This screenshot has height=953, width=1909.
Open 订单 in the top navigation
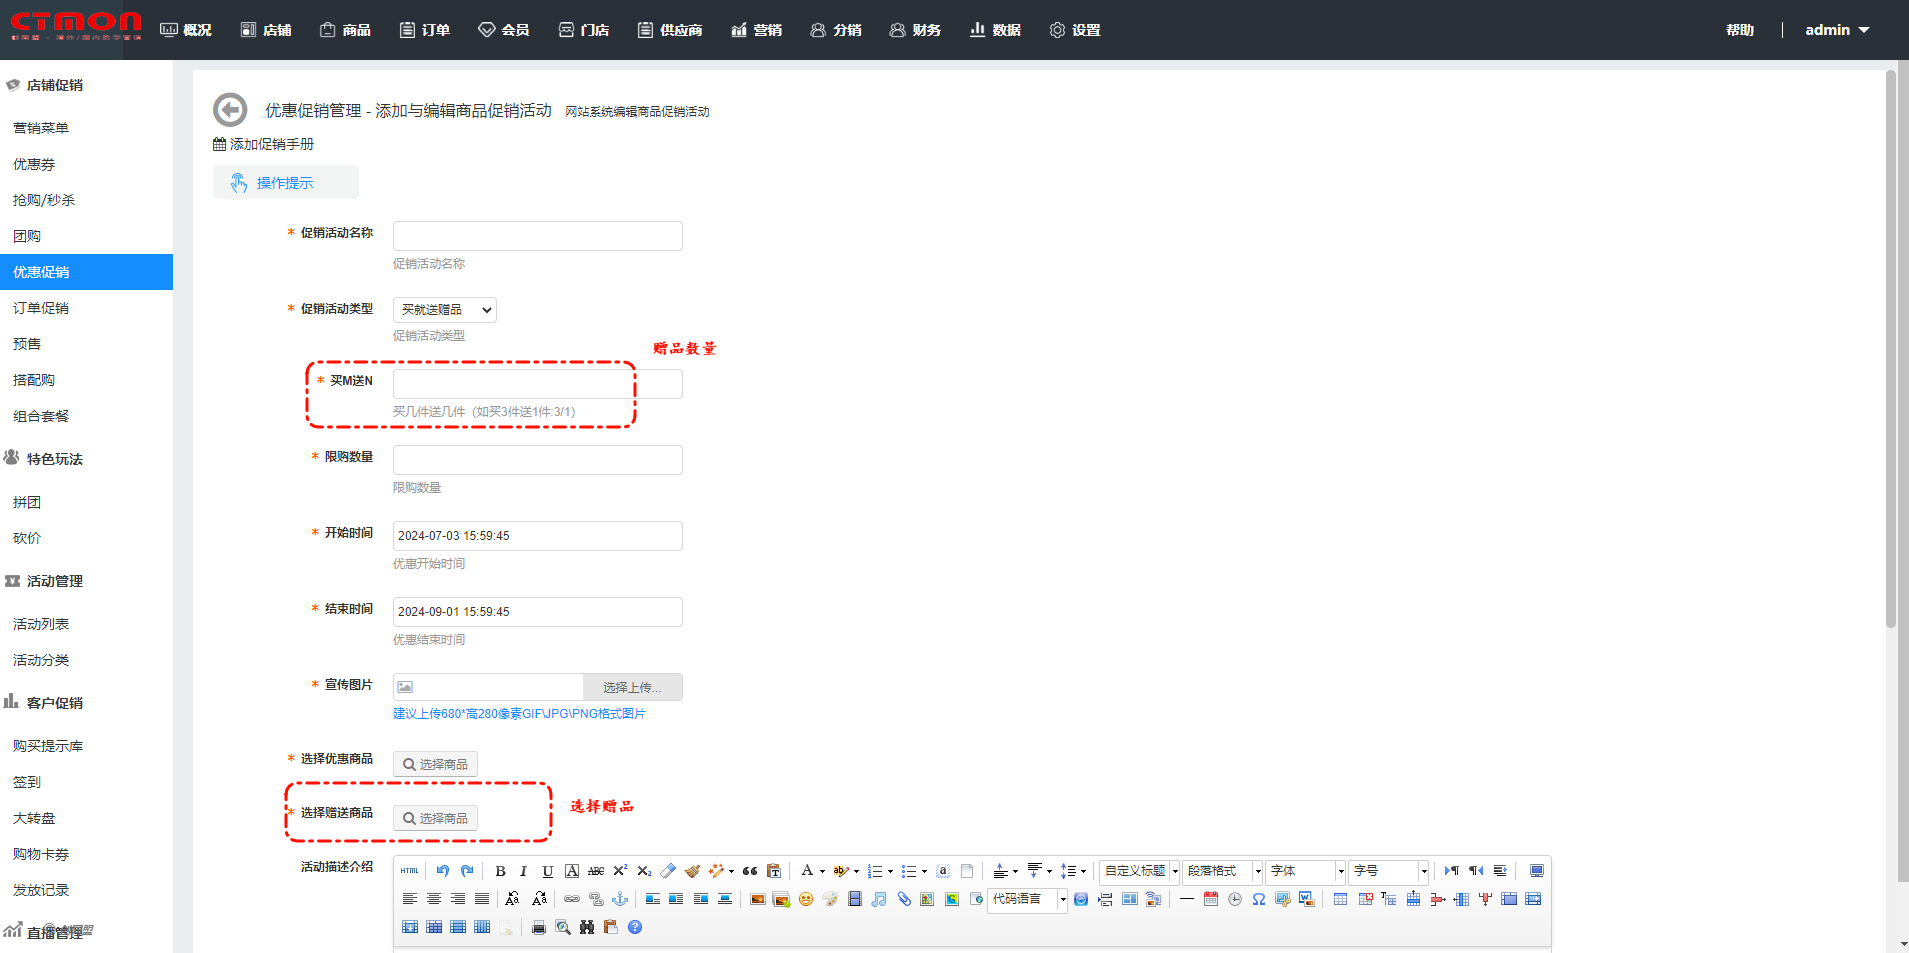(425, 30)
